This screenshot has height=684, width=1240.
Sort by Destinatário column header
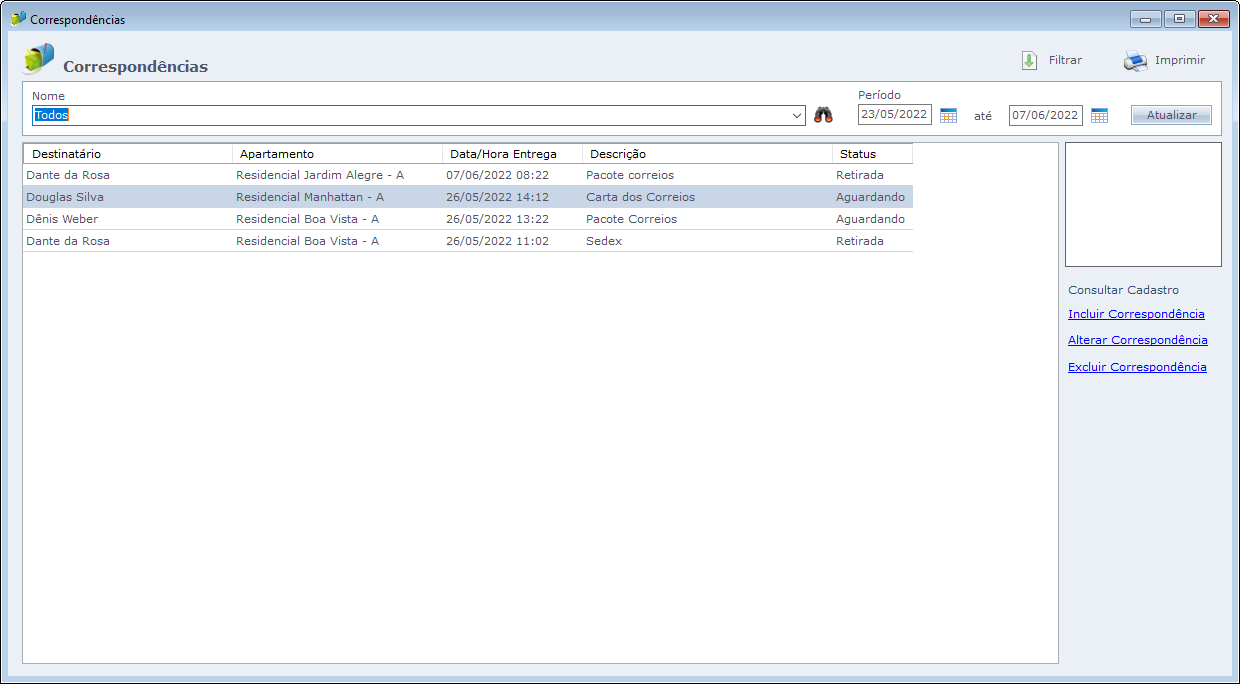click(x=127, y=154)
